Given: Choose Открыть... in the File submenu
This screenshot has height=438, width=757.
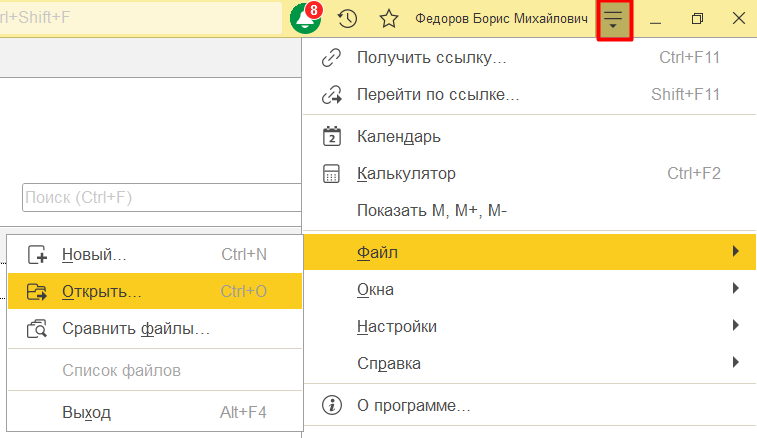Looking at the screenshot, I should click(x=155, y=291).
